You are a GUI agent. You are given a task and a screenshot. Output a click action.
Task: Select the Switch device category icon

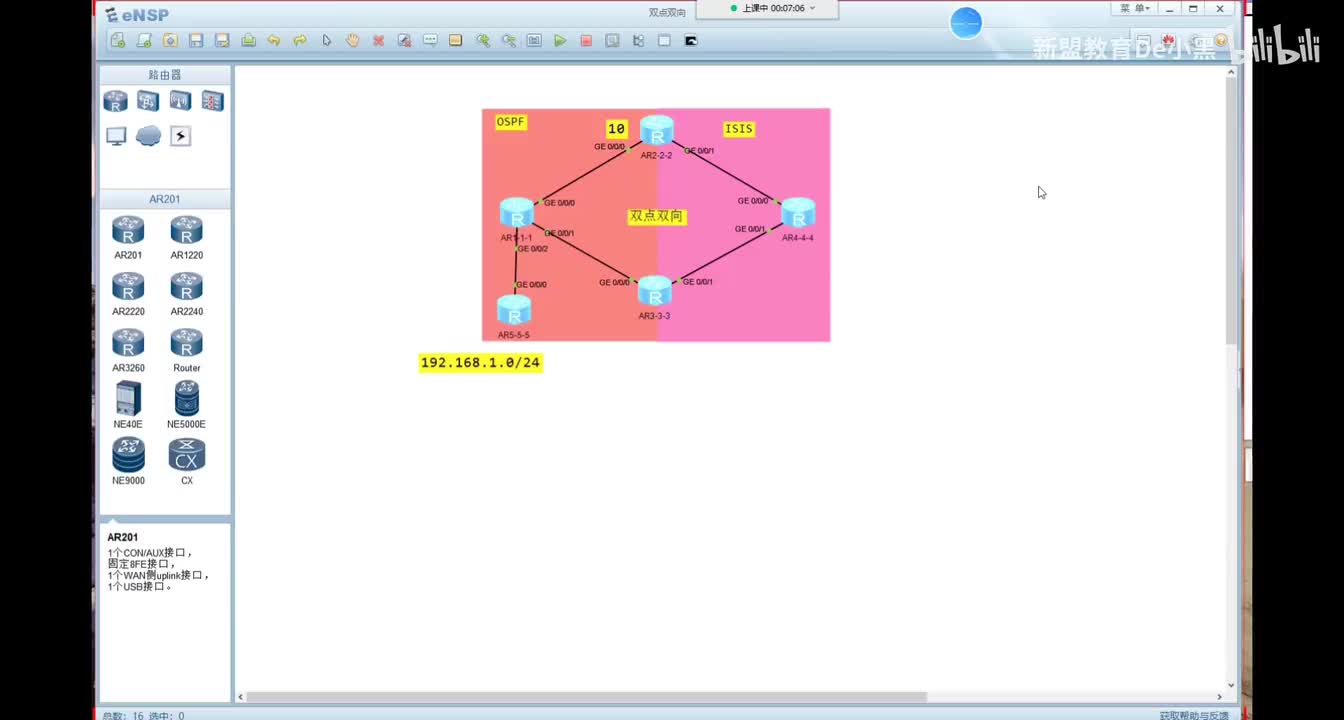click(148, 101)
